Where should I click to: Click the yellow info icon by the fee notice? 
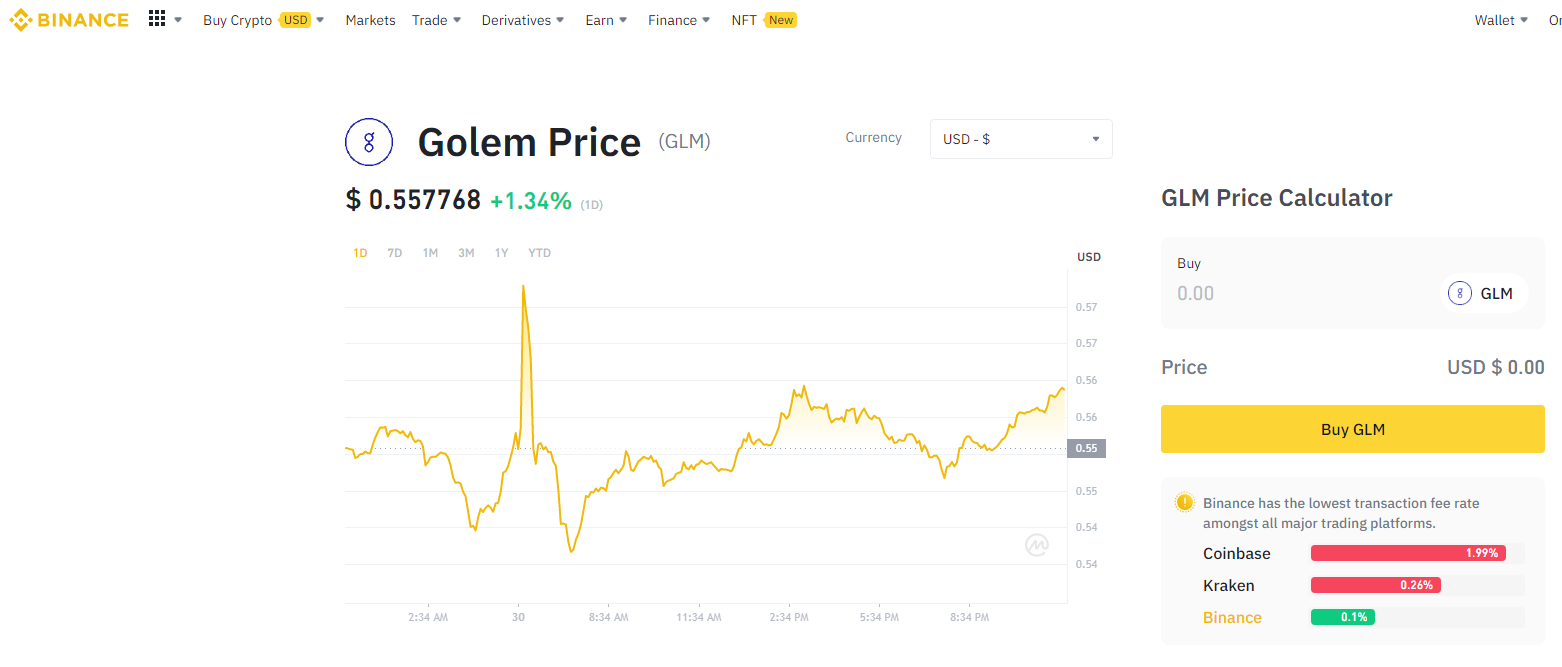(1185, 503)
